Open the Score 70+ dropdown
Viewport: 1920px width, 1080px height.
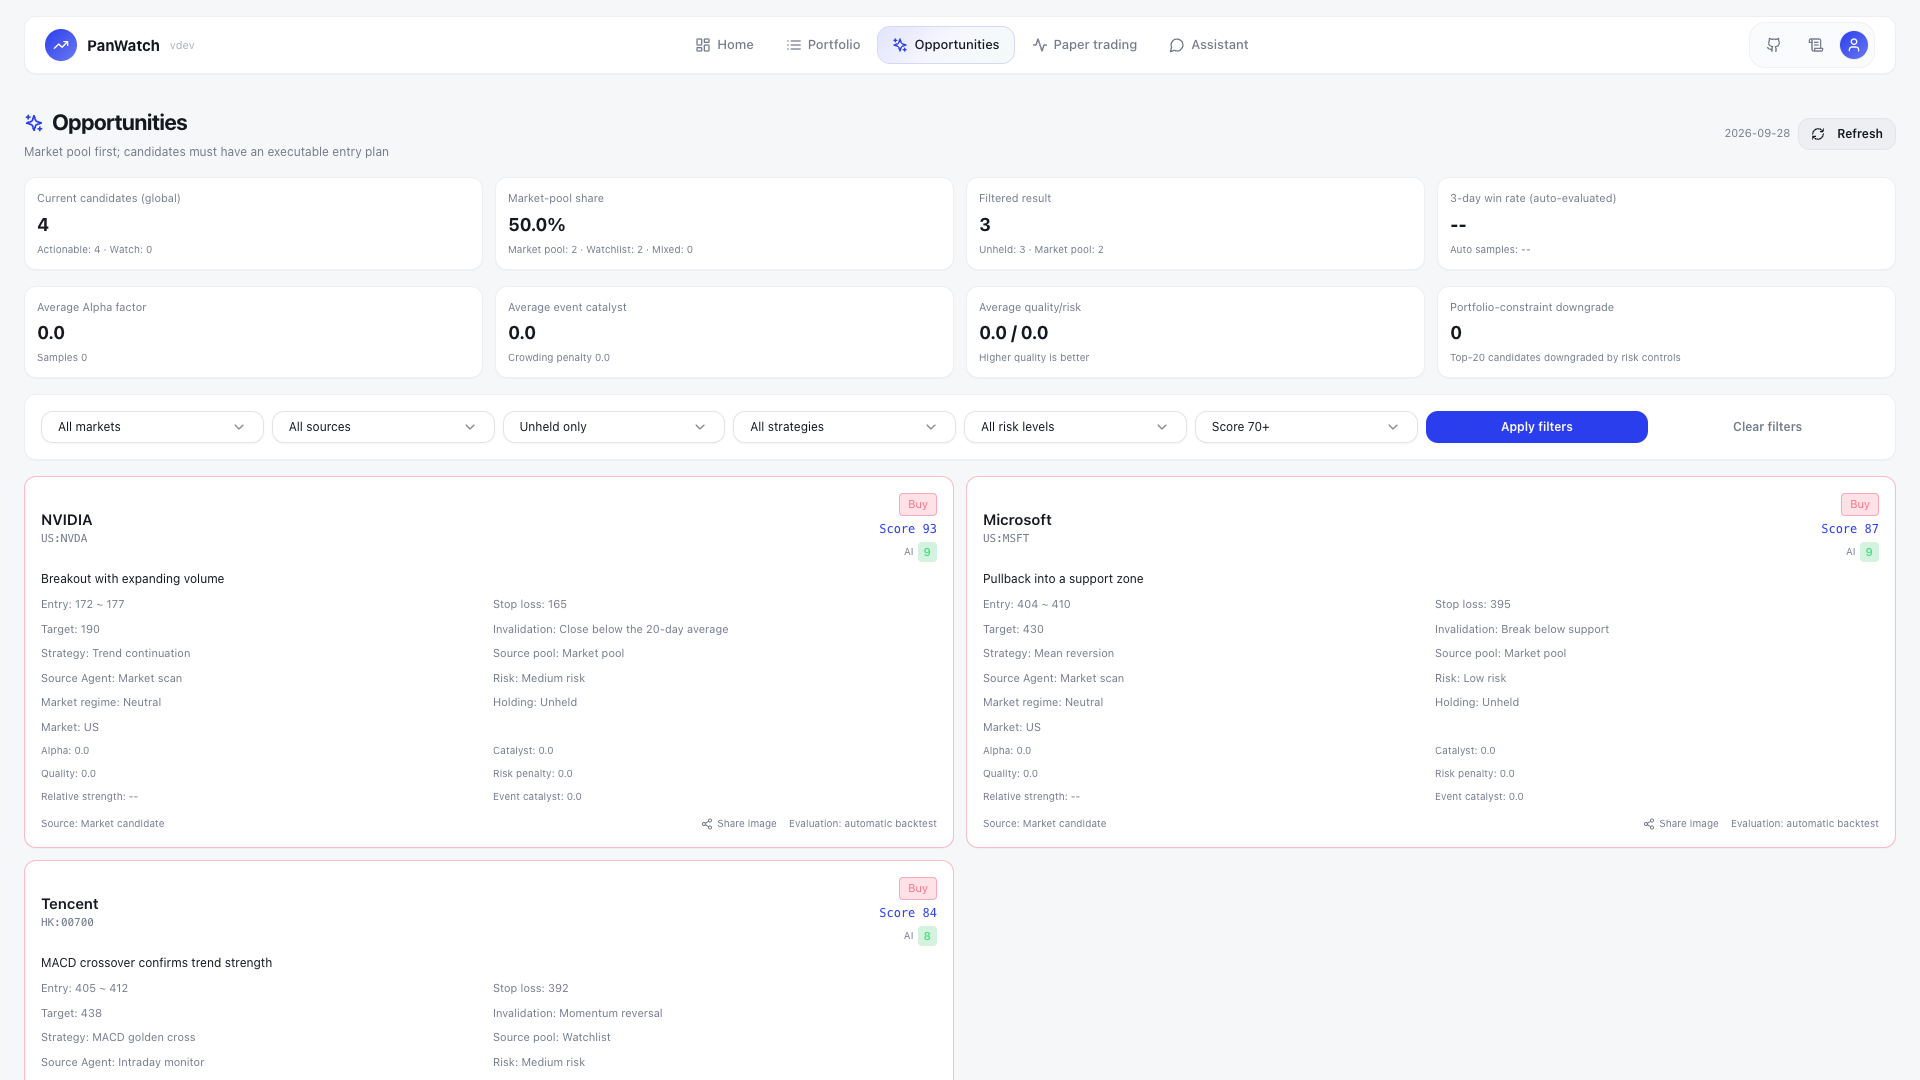[1306, 427]
